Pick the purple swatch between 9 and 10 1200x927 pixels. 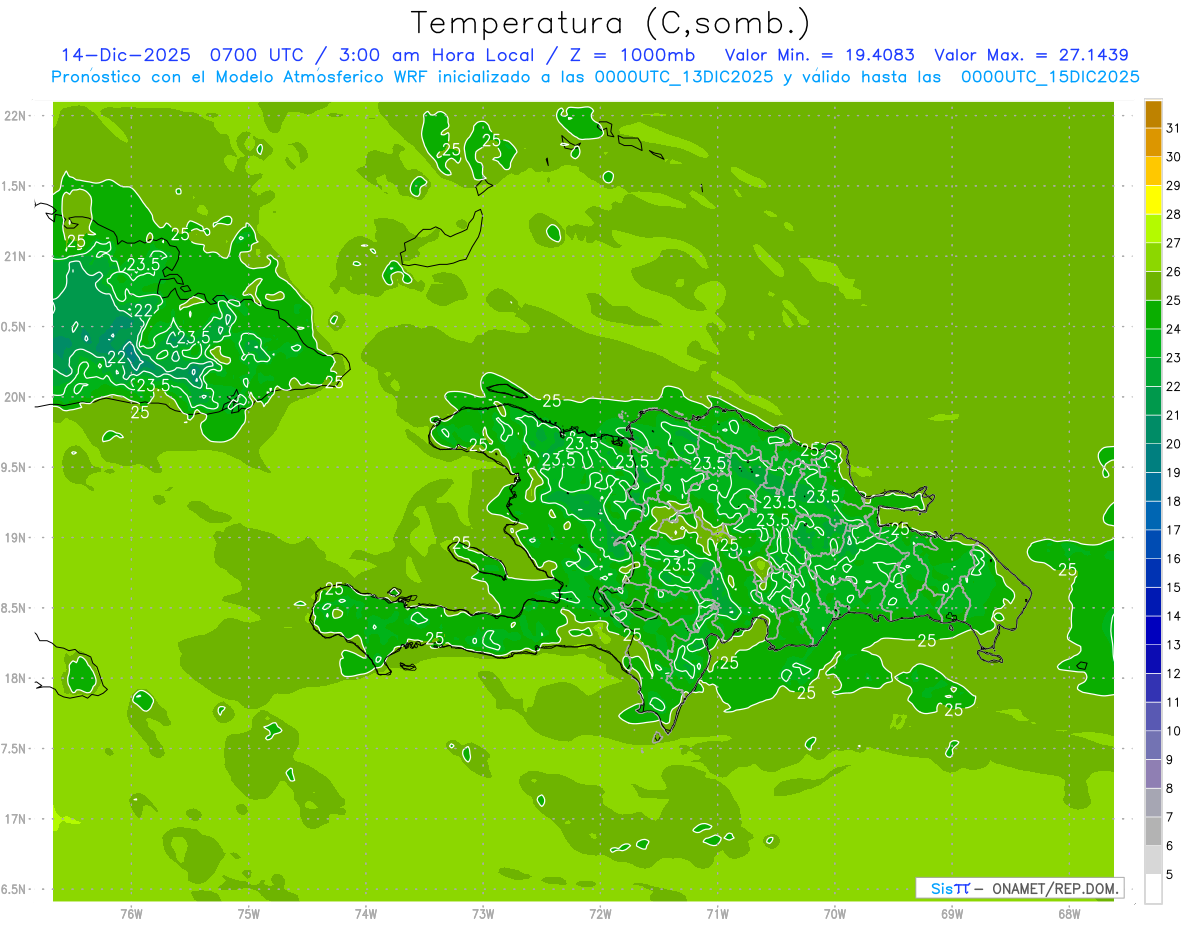point(1153,746)
